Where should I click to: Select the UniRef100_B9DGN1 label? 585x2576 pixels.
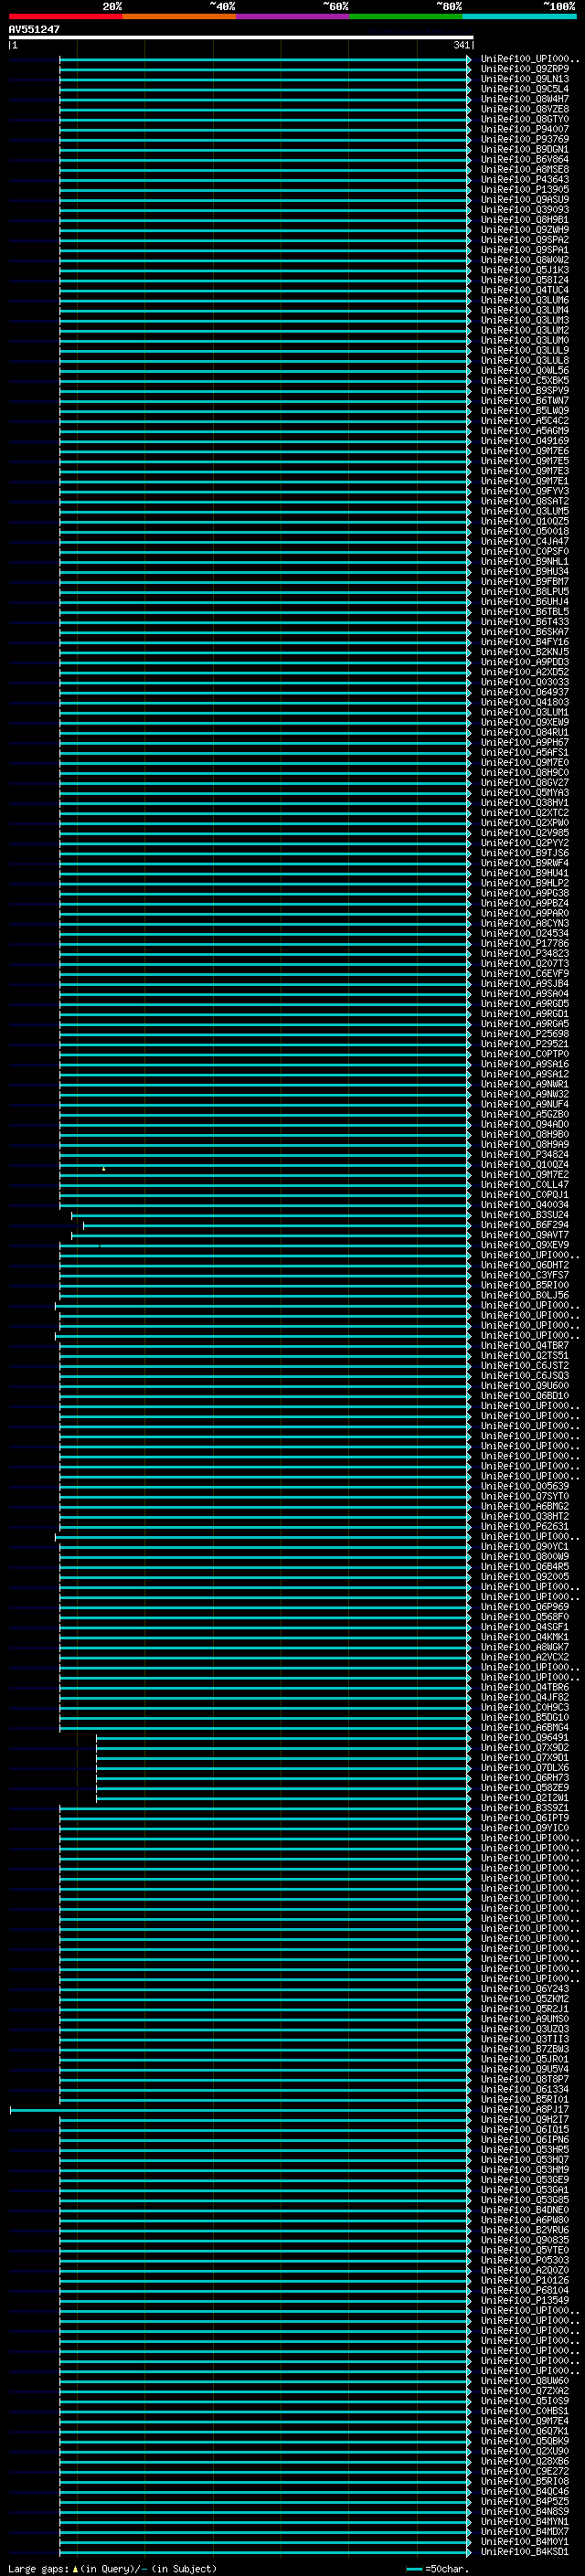[525, 149]
